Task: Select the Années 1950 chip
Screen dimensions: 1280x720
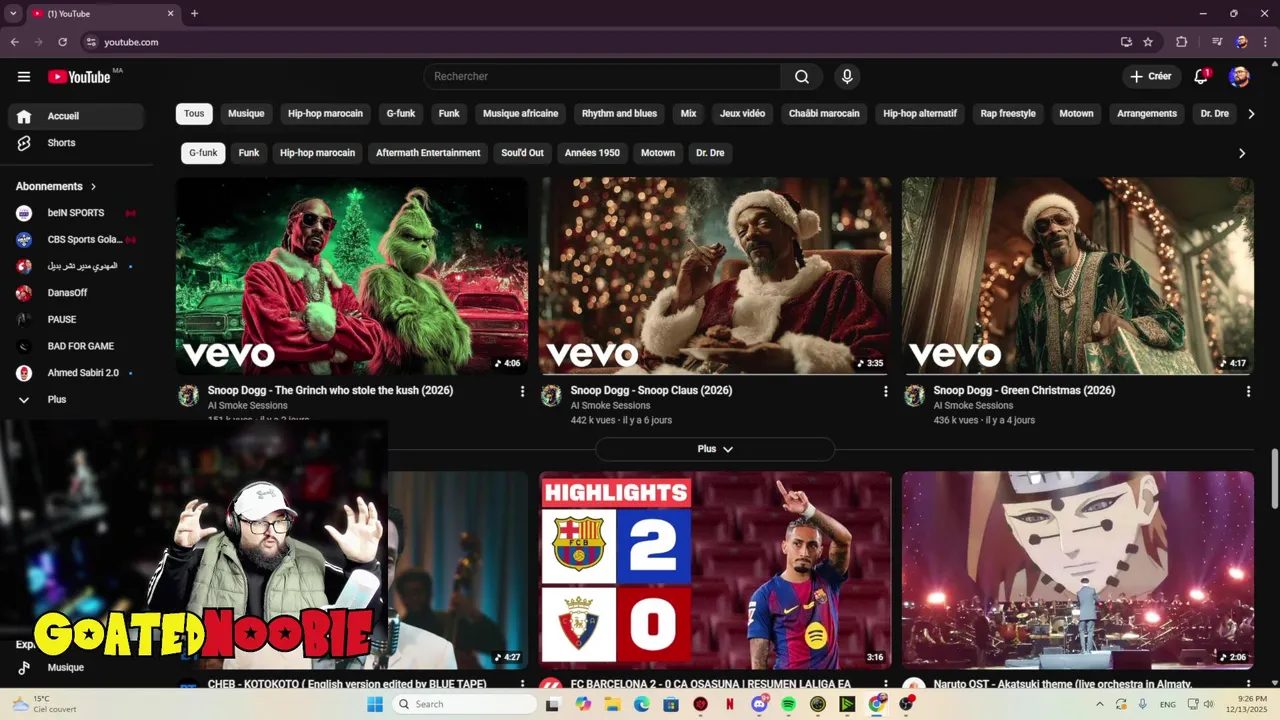Action: pyautogui.click(x=592, y=153)
